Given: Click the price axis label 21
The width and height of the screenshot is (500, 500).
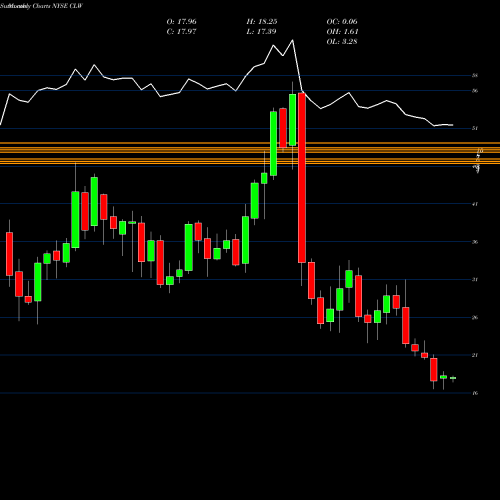Looking at the screenshot, I should point(475,355).
